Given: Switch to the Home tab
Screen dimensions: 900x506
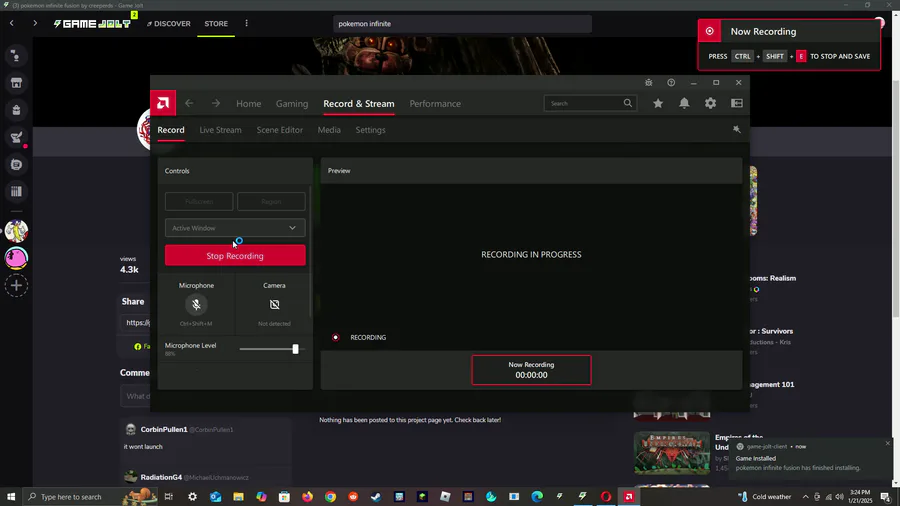Looking at the screenshot, I should pos(249,104).
